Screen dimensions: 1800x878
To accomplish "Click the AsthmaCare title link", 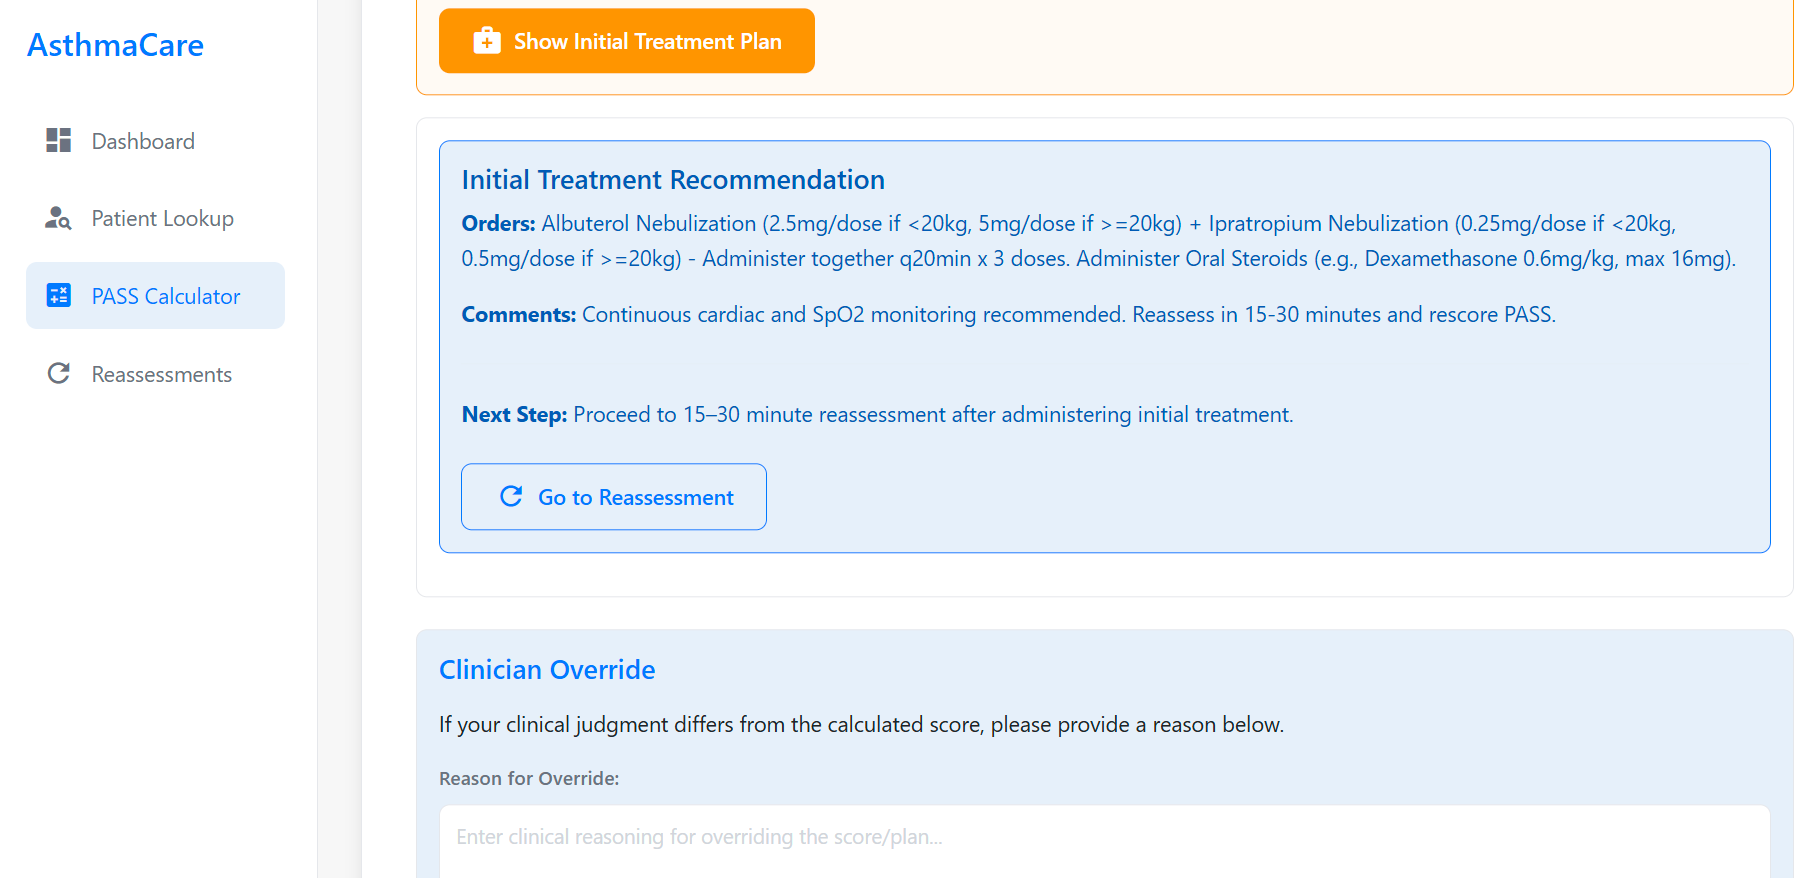I will (115, 44).
